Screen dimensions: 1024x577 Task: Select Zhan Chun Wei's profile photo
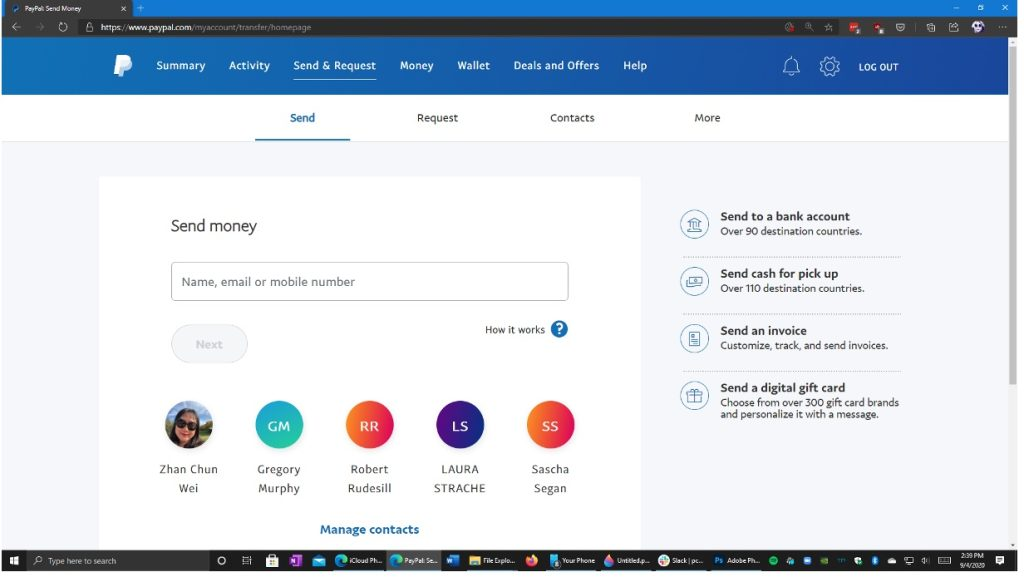189,425
